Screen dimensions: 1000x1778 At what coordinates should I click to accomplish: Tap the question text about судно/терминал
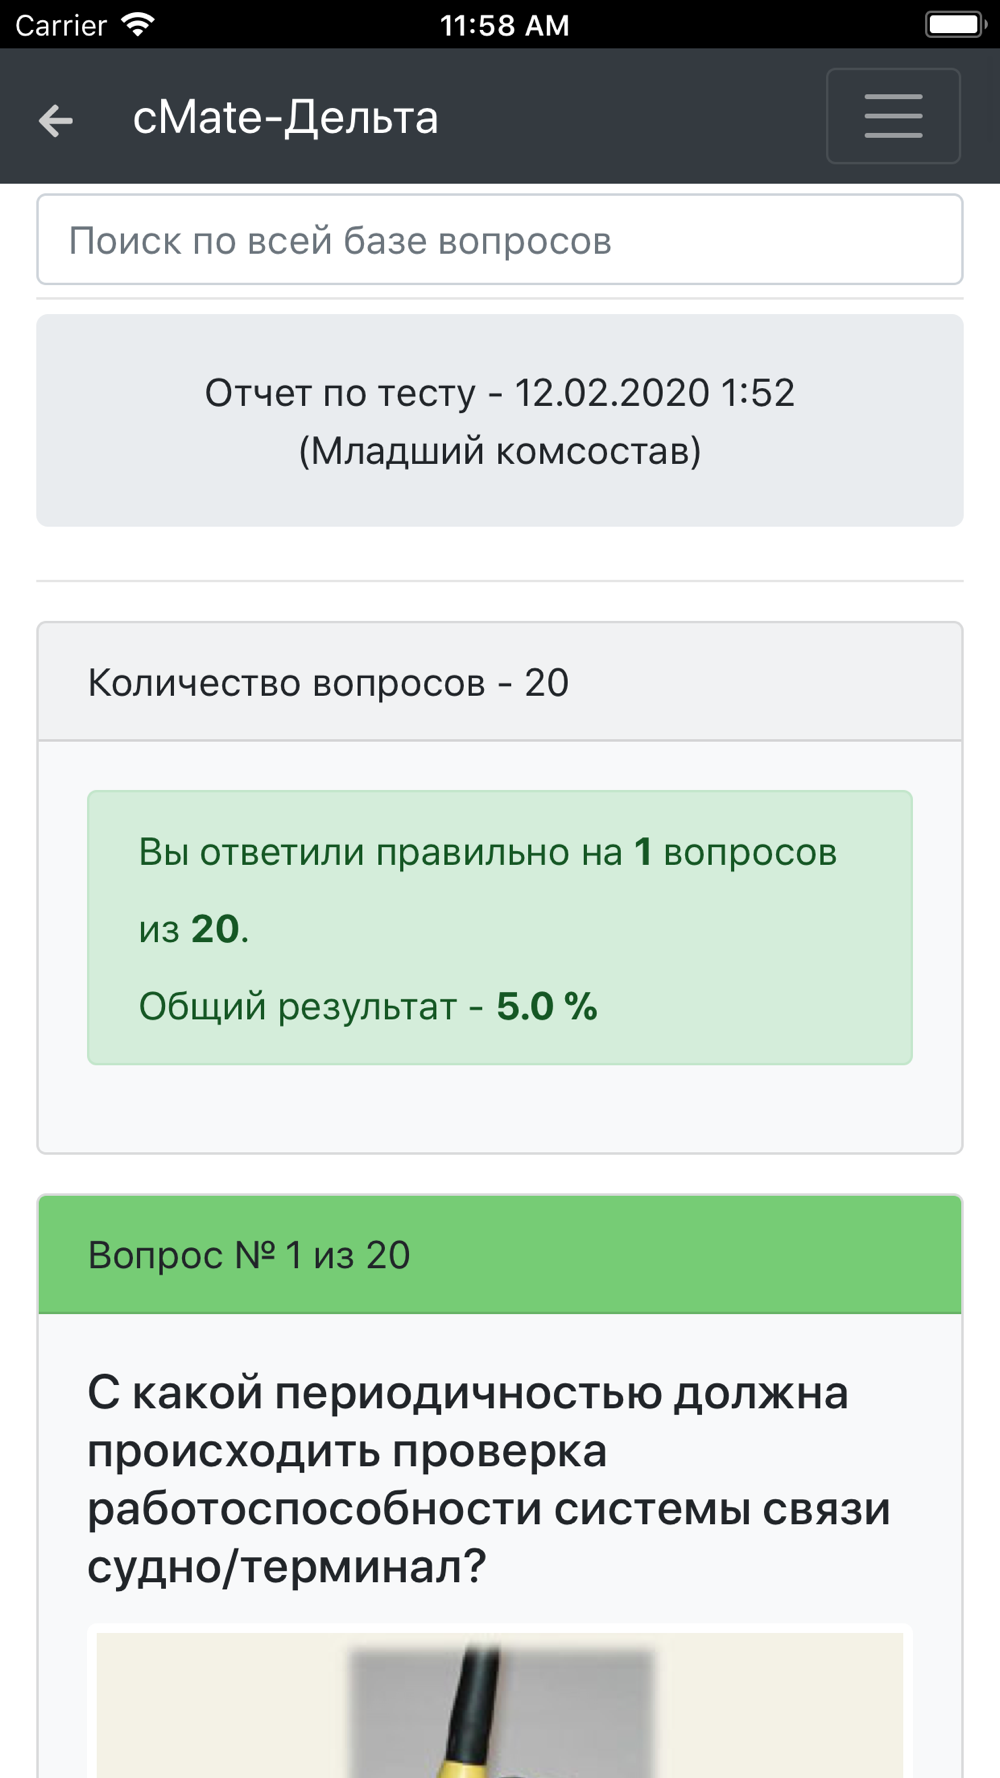[488, 1479]
